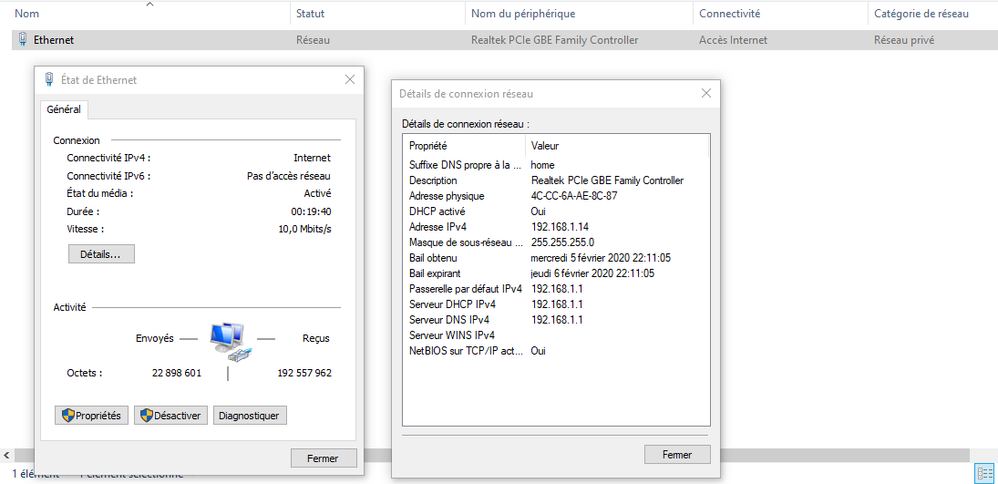Open Propriétés with the shield icon
This screenshot has height=484, width=998.
point(90,415)
